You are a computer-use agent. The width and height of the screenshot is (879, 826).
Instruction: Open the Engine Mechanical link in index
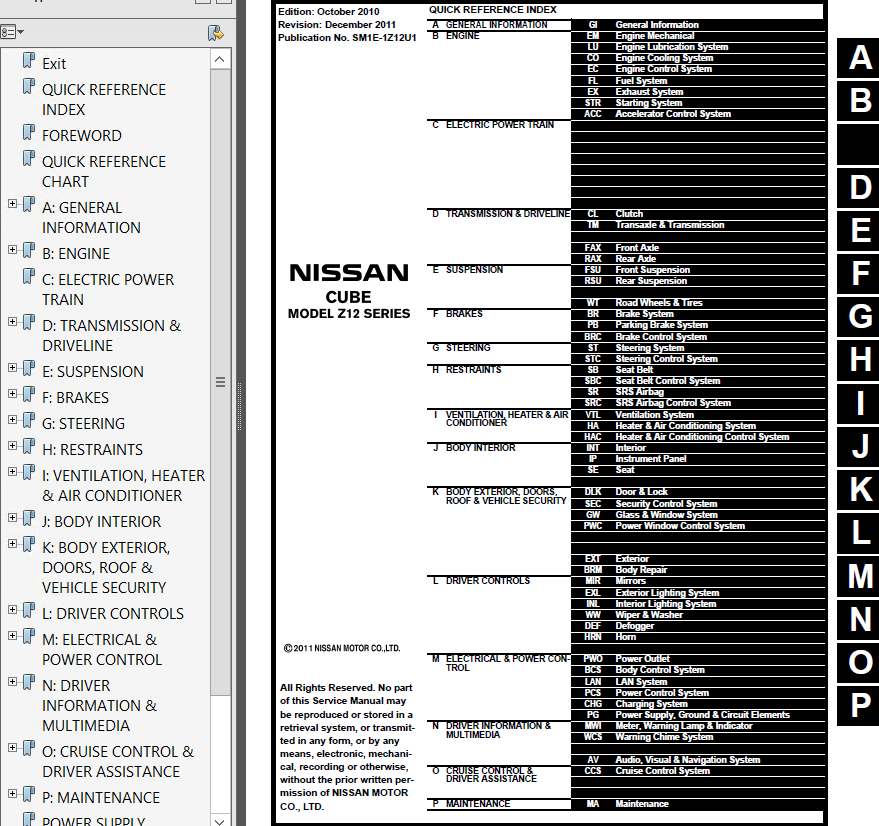pyautogui.click(x=654, y=36)
